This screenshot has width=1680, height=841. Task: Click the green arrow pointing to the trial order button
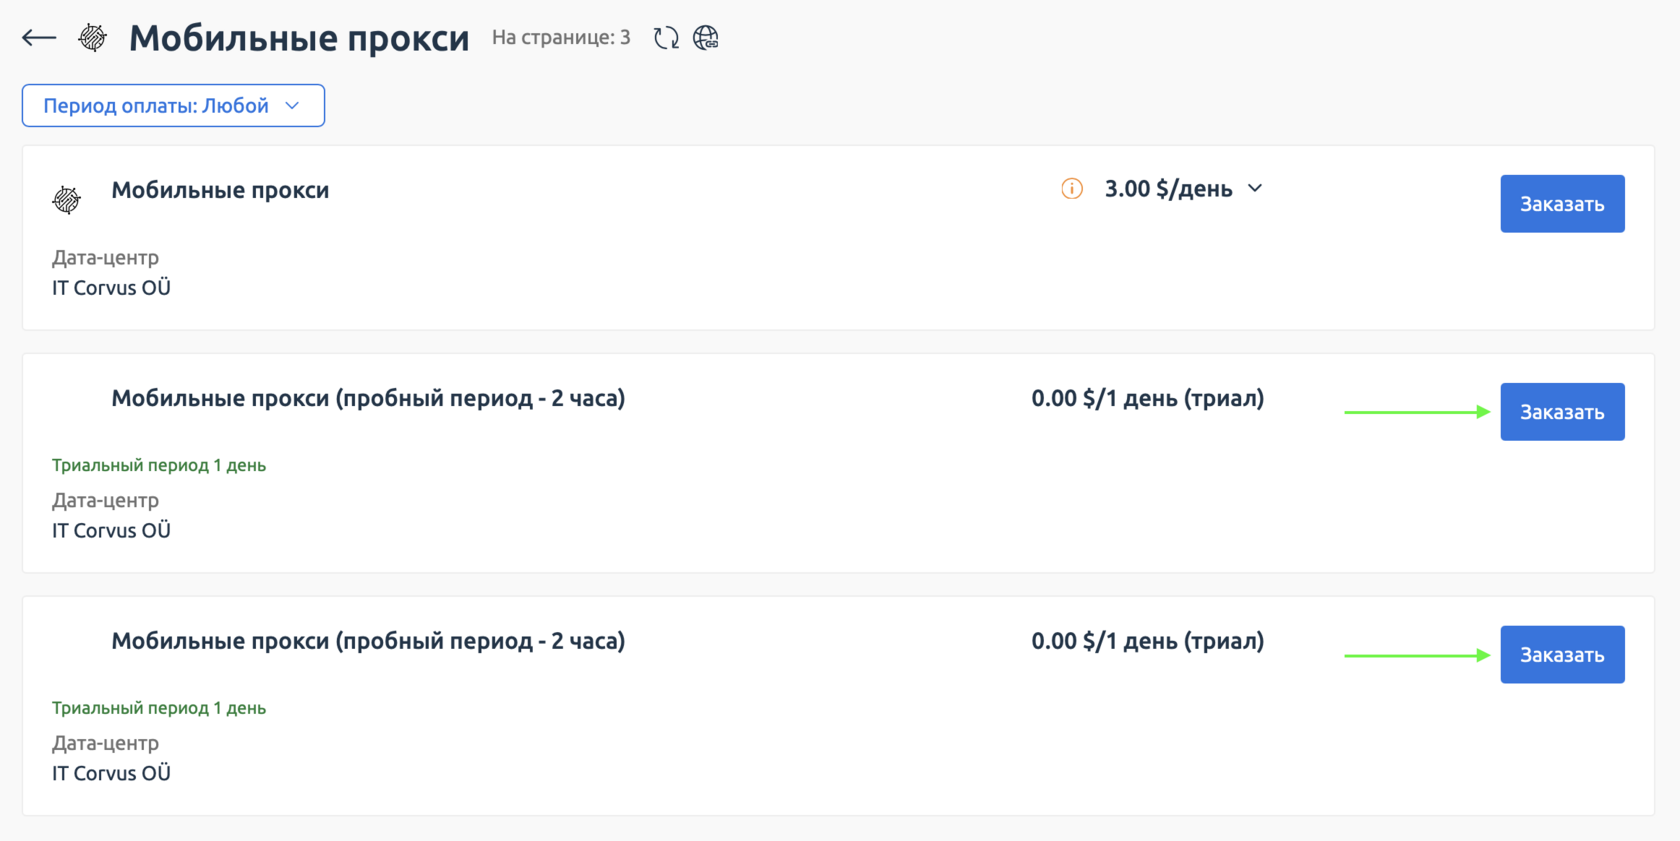pyautogui.click(x=1417, y=411)
